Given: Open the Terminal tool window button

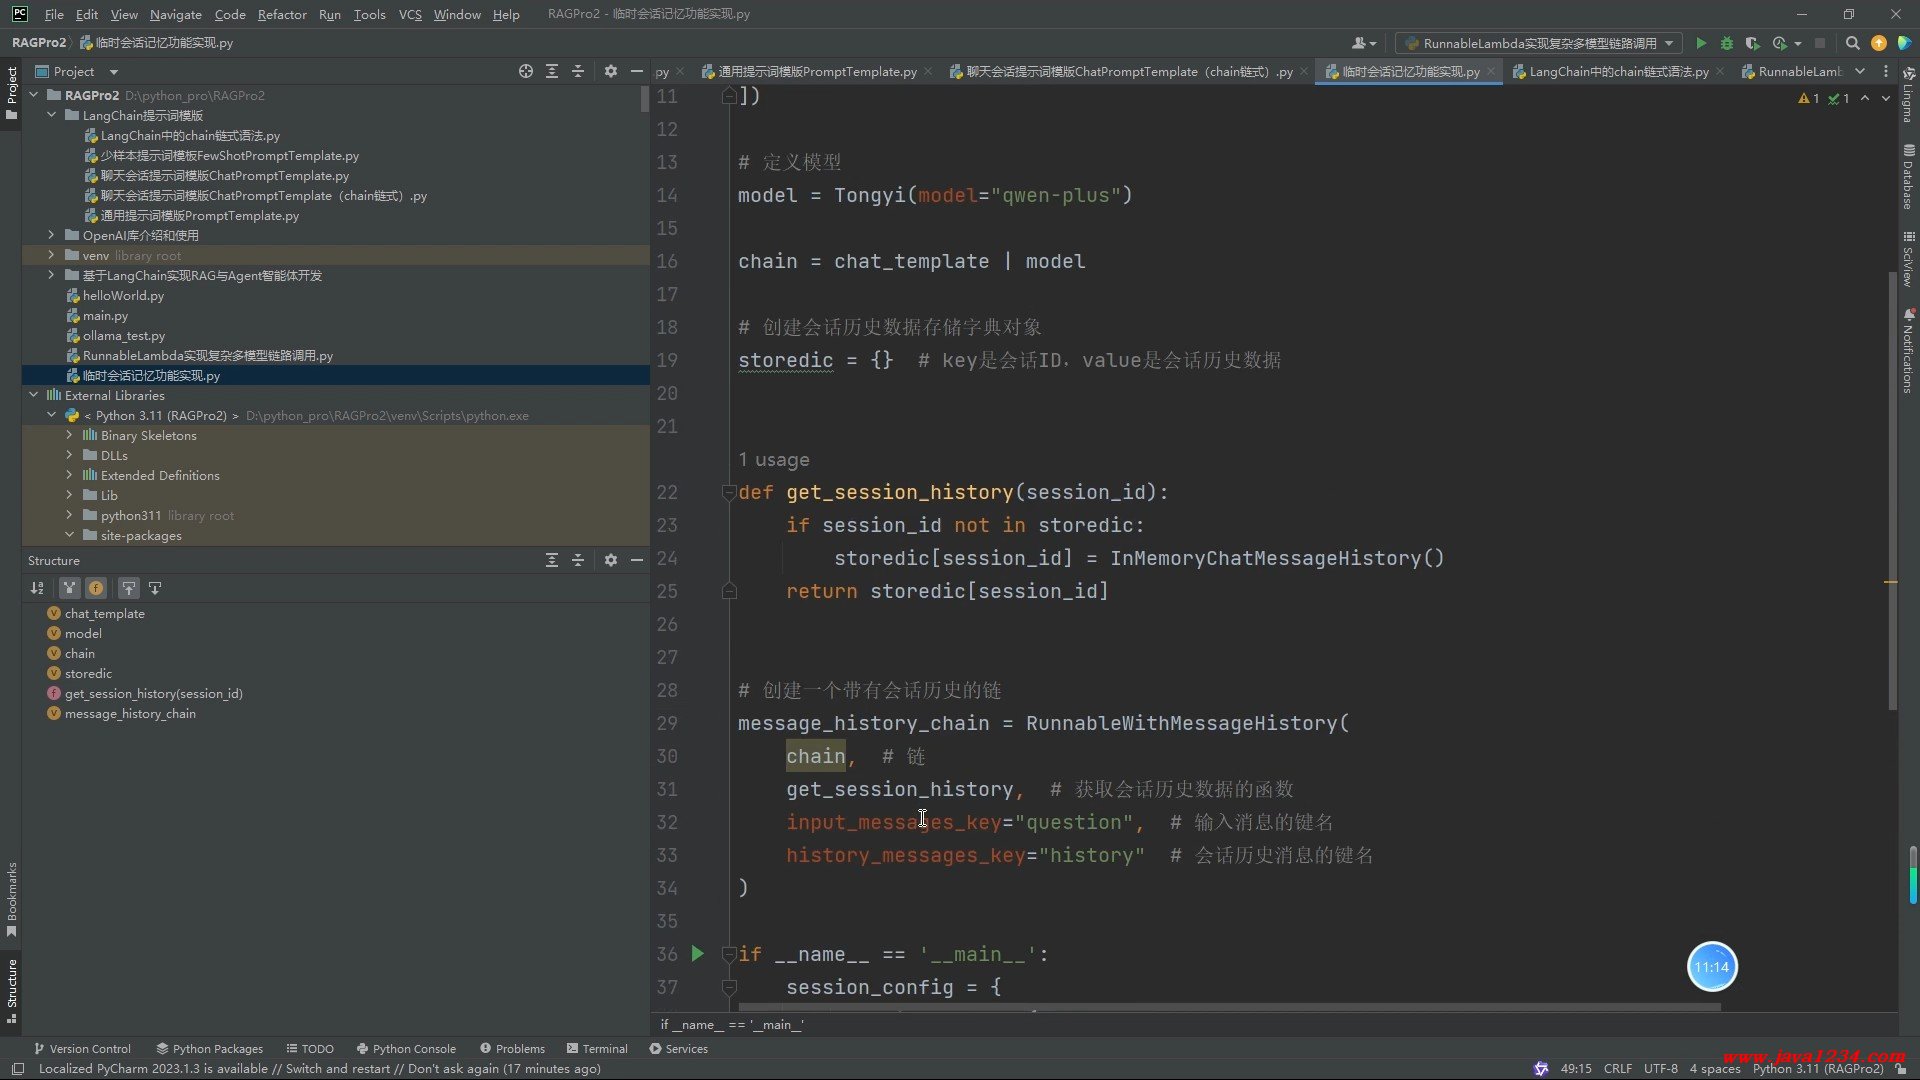Looking at the screenshot, I should pos(597,1048).
